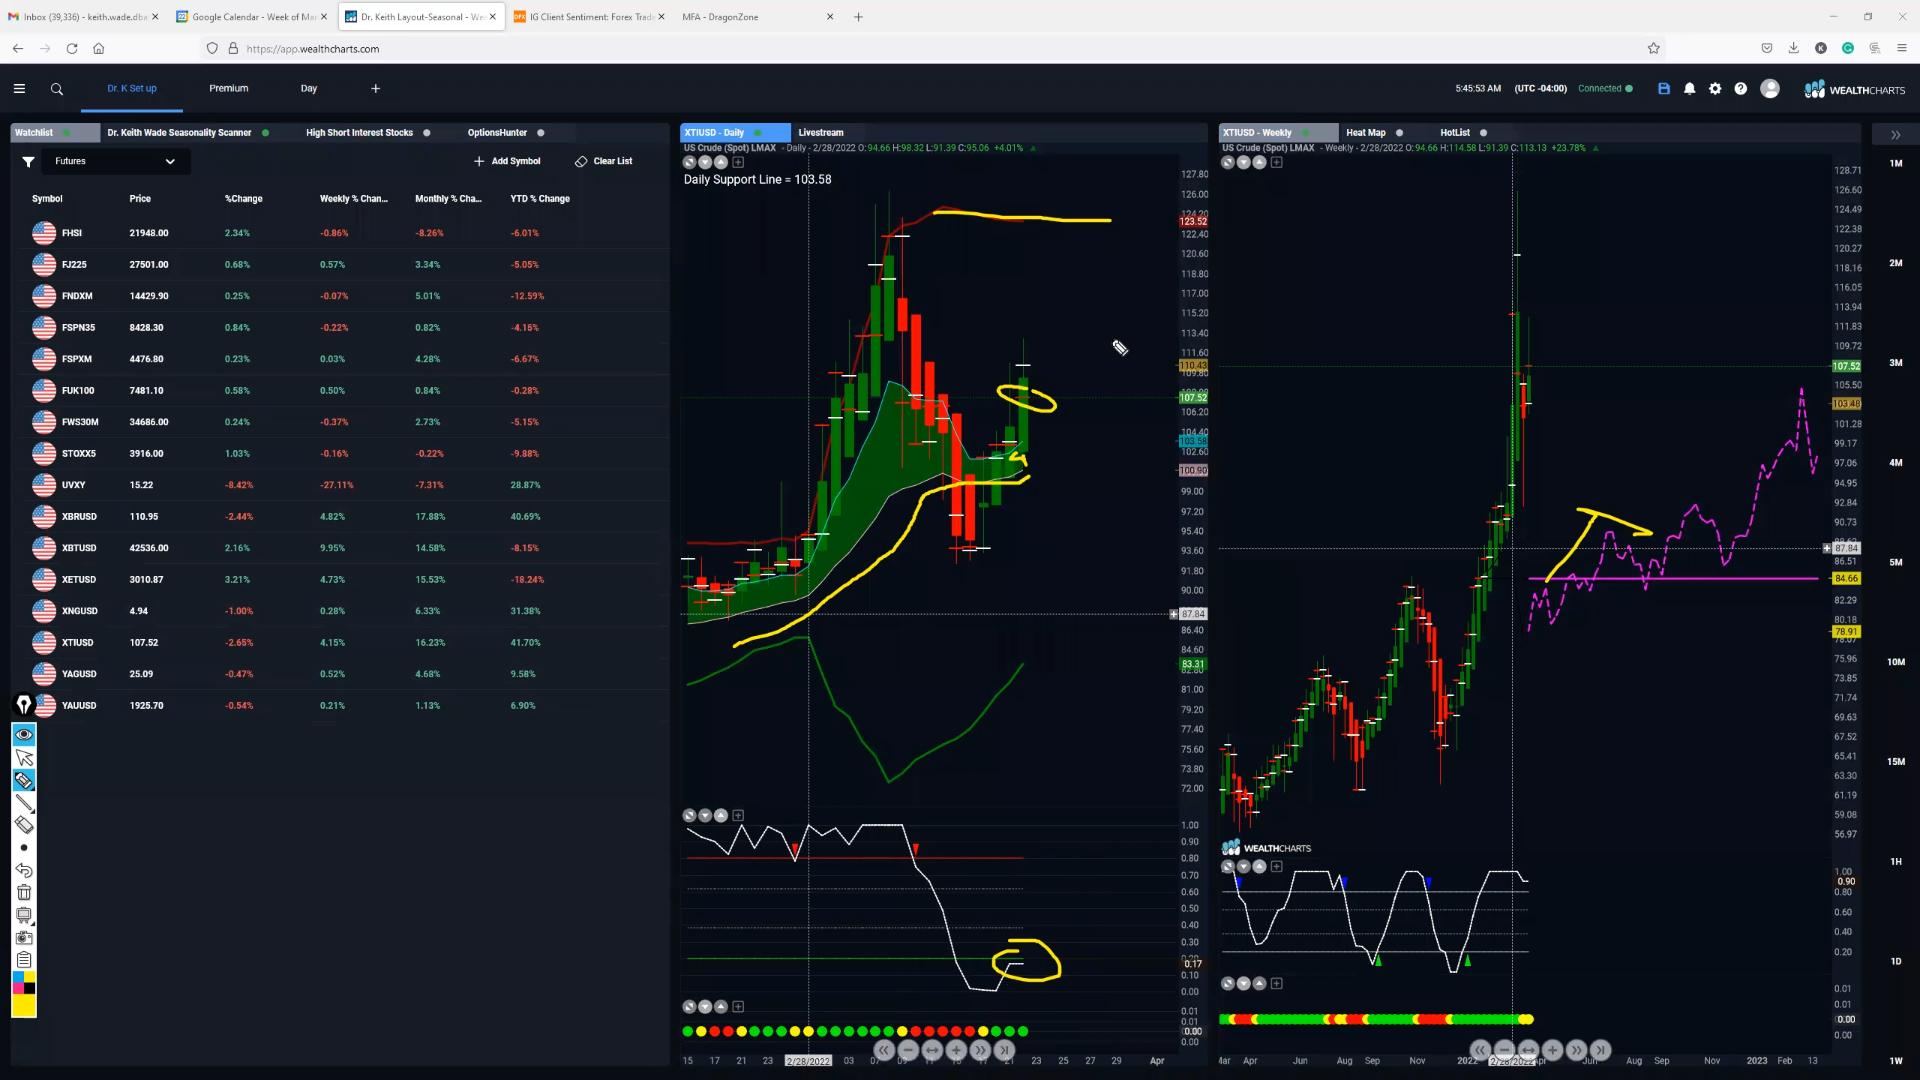Viewport: 1920px width, 1080px height.
Task: Toggle link dot on HotList tab
Action: 1484,133
